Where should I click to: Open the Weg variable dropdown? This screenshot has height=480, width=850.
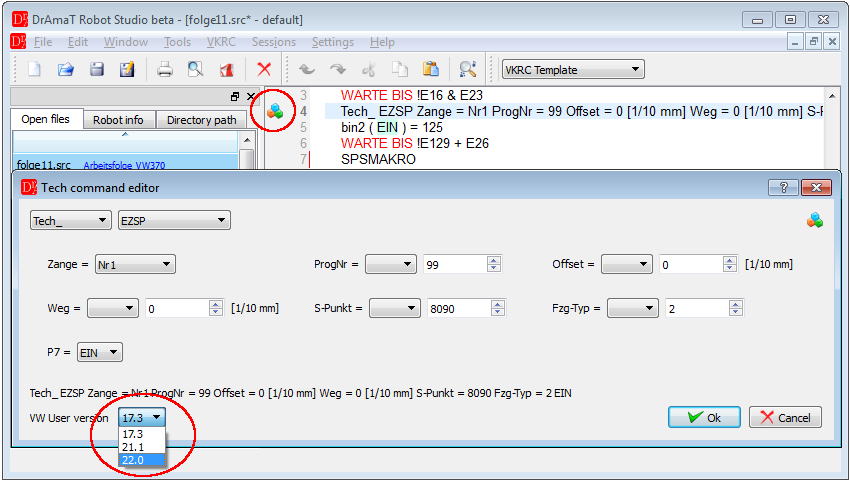(x=113, y=309)
